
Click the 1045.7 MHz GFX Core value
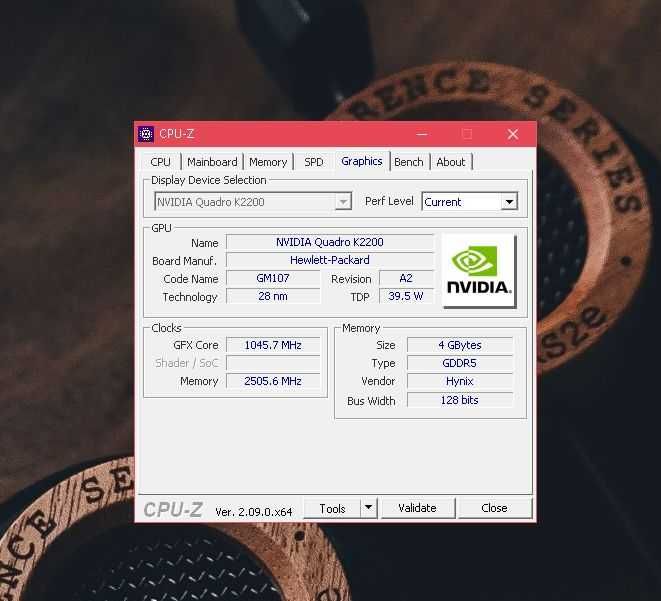[273, 345]
